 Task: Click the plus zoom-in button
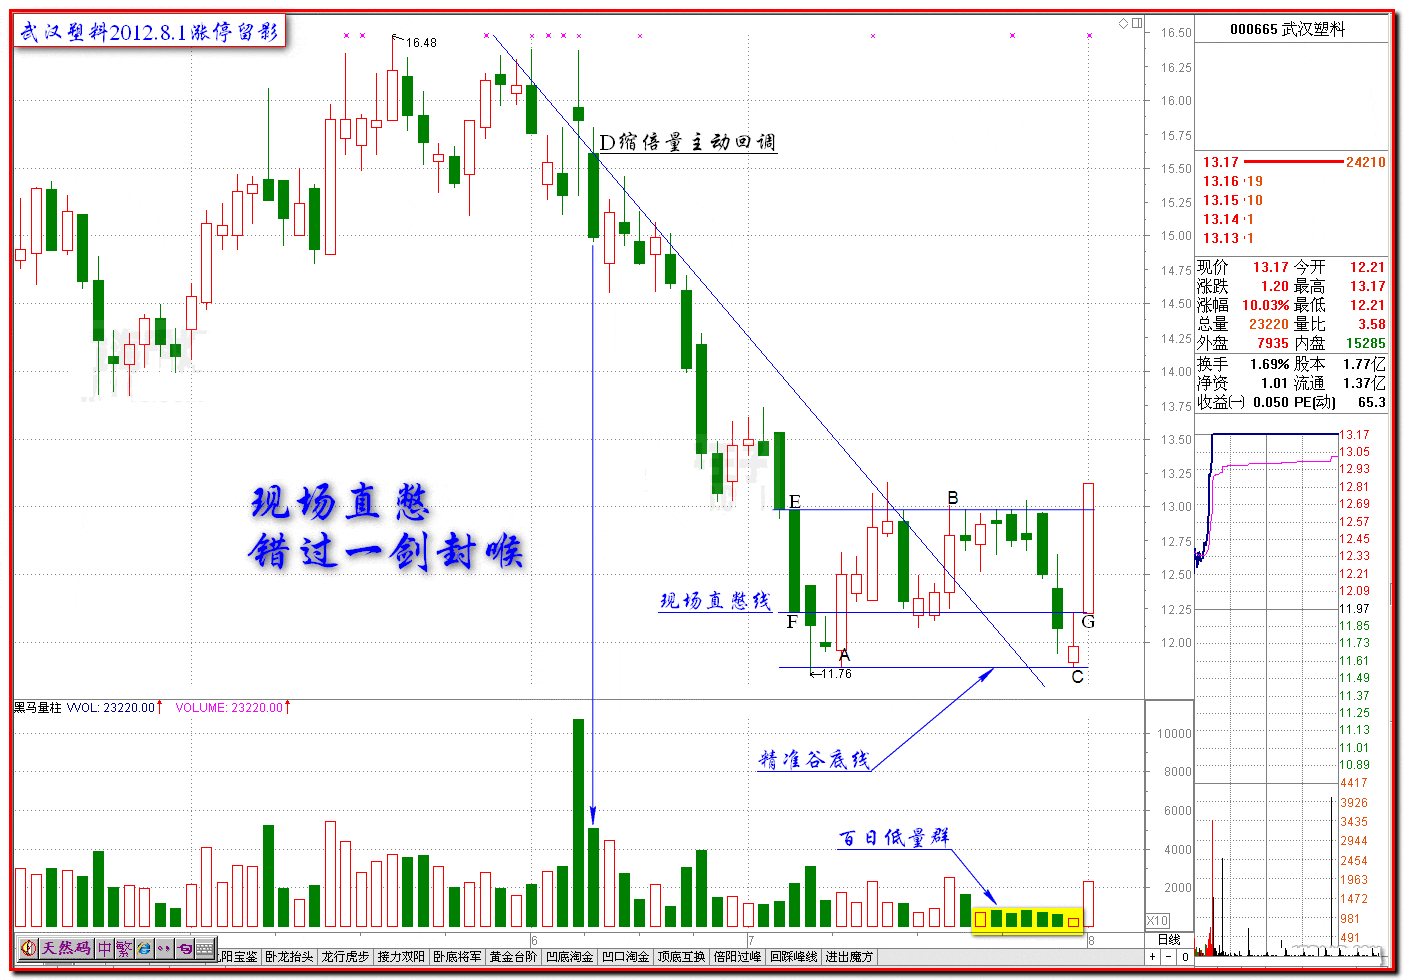(x=1152, y=957)
